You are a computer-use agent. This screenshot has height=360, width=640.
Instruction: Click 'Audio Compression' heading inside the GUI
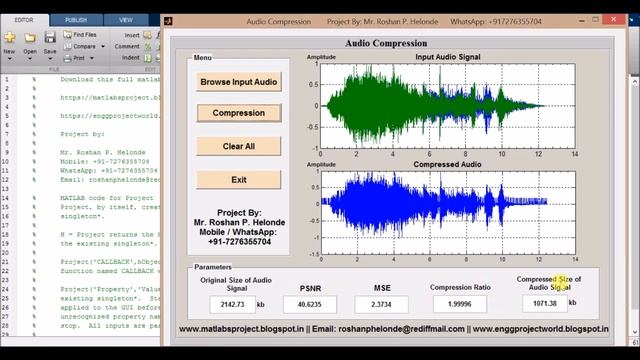[x=386, y=43]
